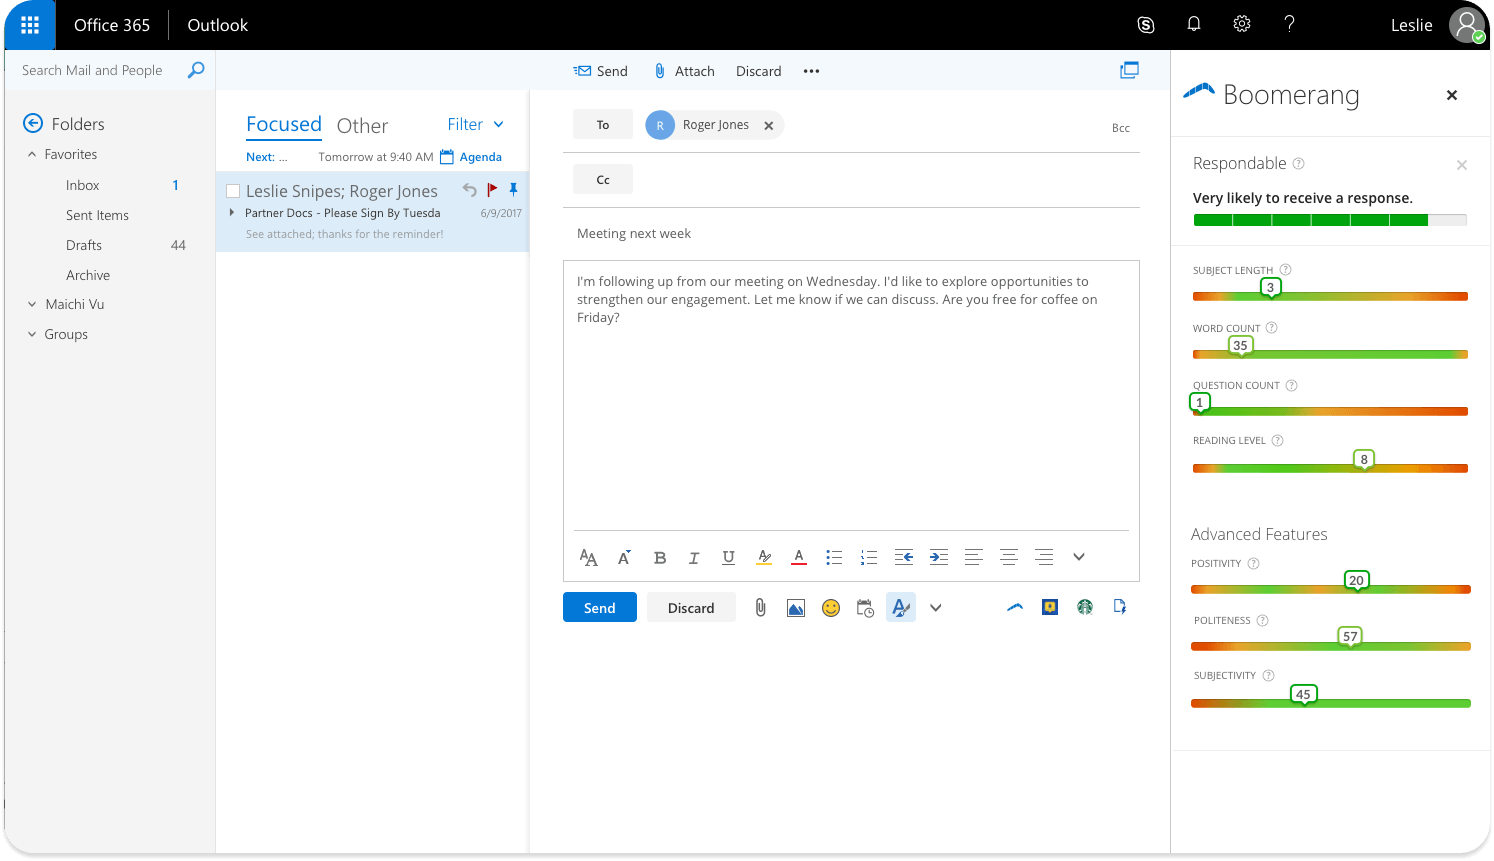
Task: Pop out the compose window
Action: (1129, 70)
